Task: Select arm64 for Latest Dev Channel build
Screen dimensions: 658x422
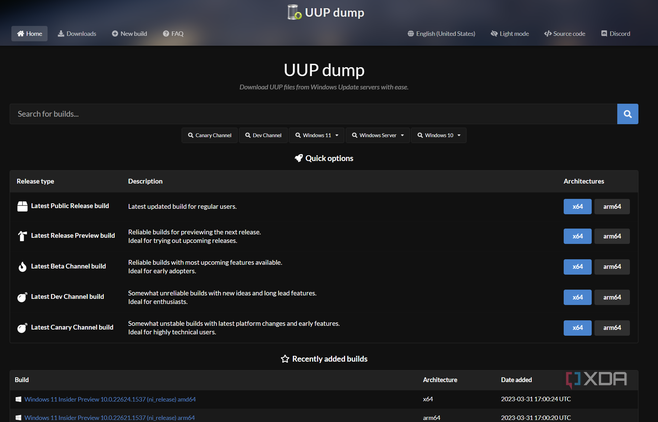Action: (612, 297)
